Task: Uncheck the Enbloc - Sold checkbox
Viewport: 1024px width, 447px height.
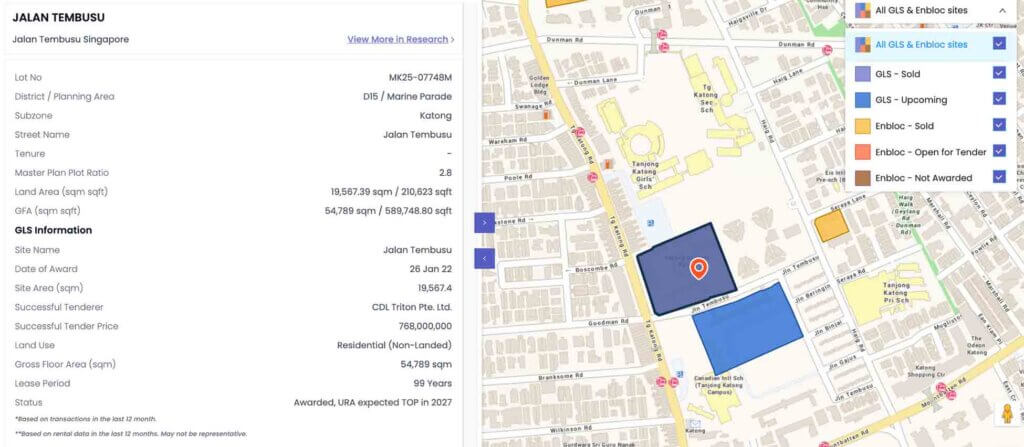Action: pyautogui.click(x=999, y=125)
